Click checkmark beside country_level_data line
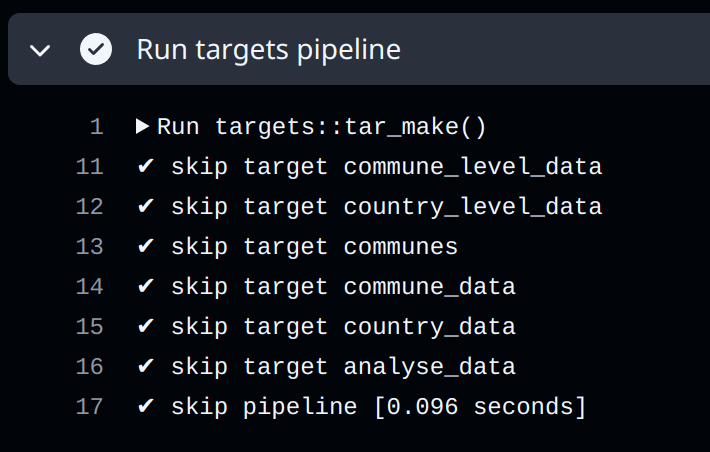 145,206
